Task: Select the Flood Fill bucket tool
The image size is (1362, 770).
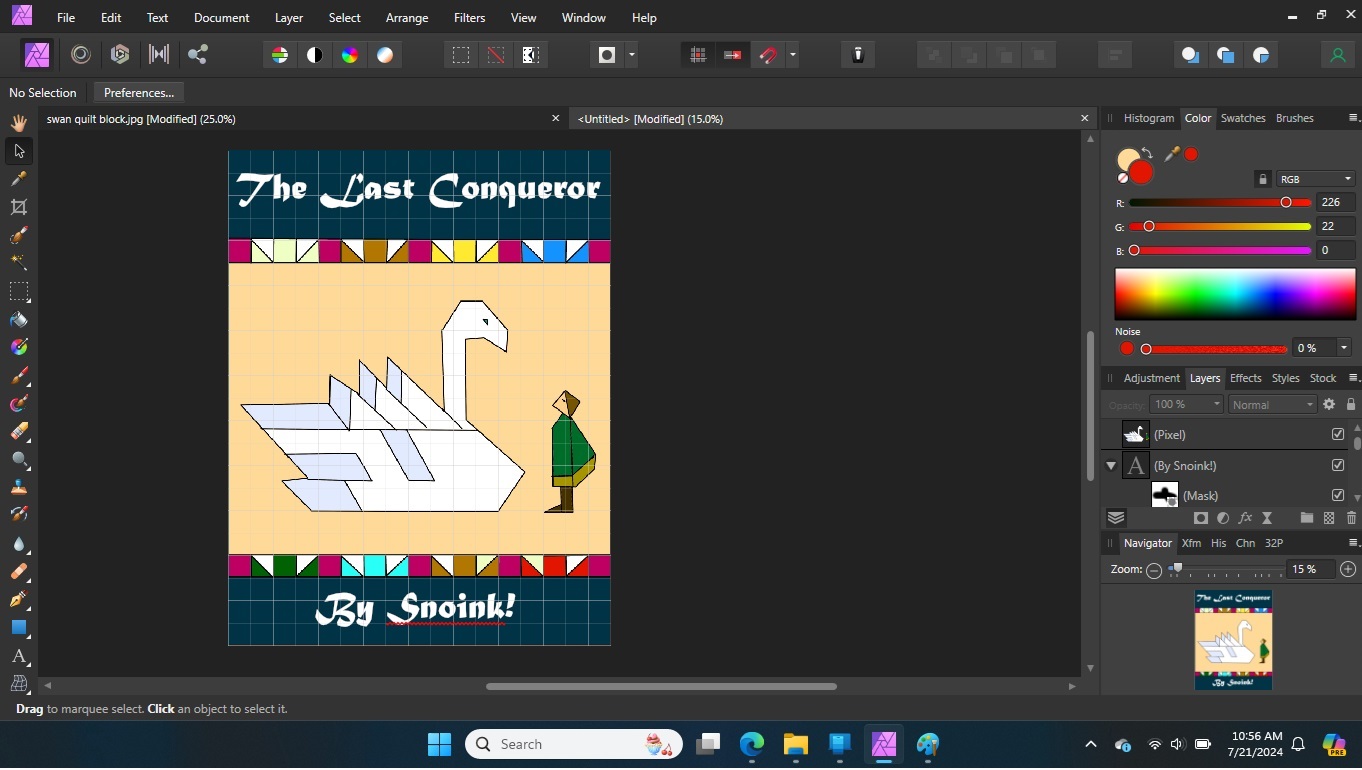Action: click(x=19, y=320)
